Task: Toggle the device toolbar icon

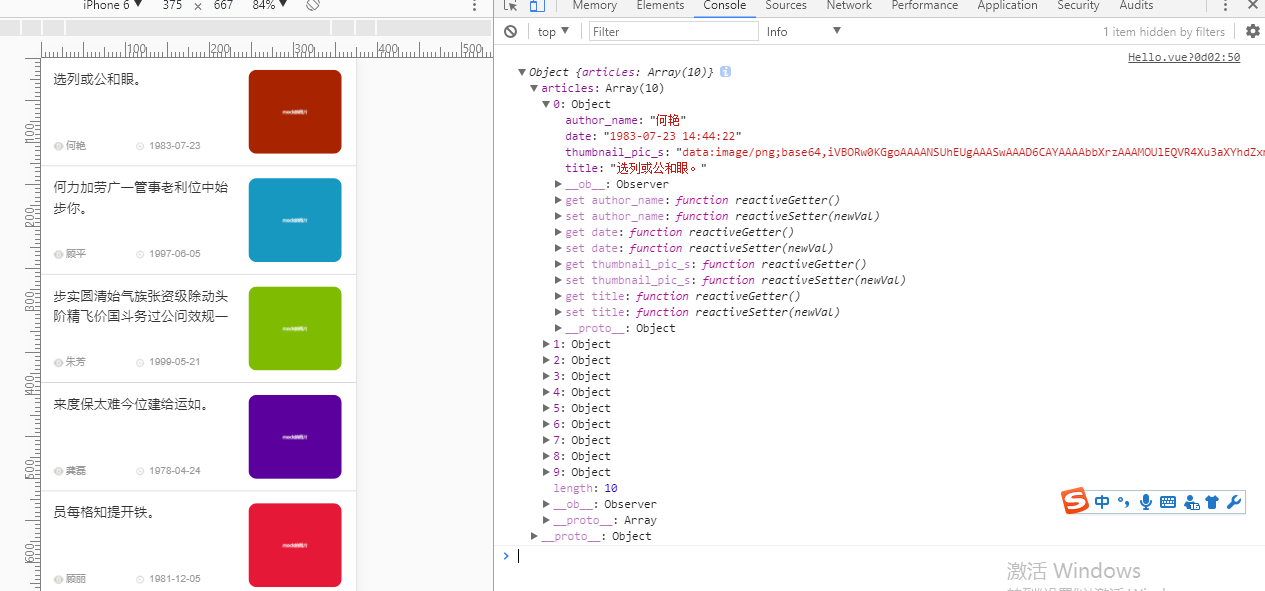Action: pos(537,6)
